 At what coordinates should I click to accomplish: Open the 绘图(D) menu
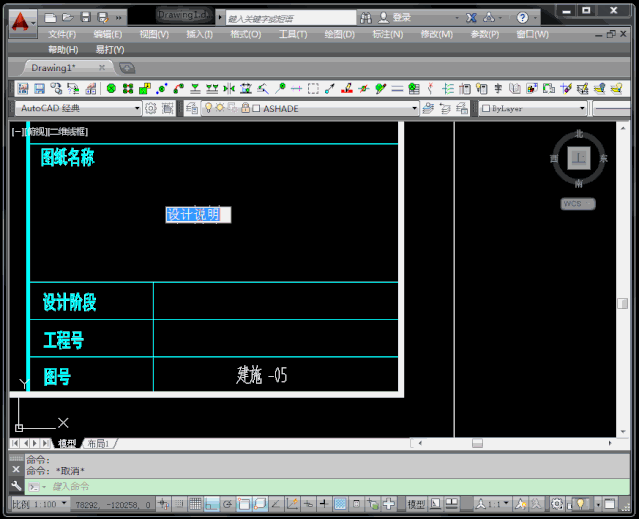339,34
